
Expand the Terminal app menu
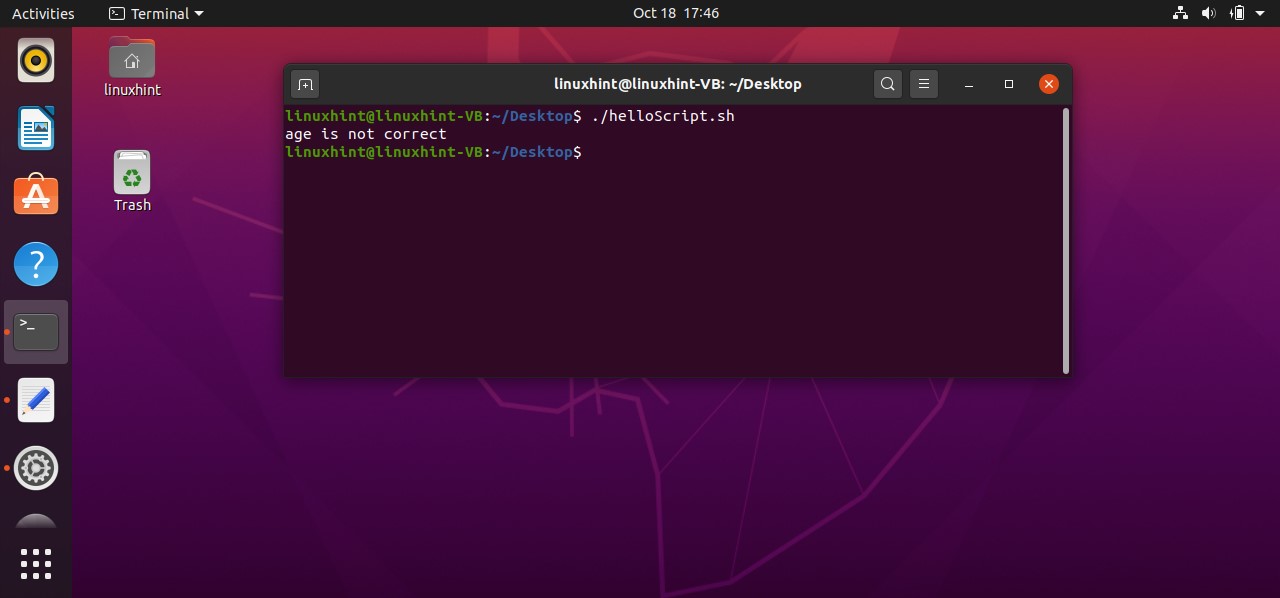pos(156,13)
